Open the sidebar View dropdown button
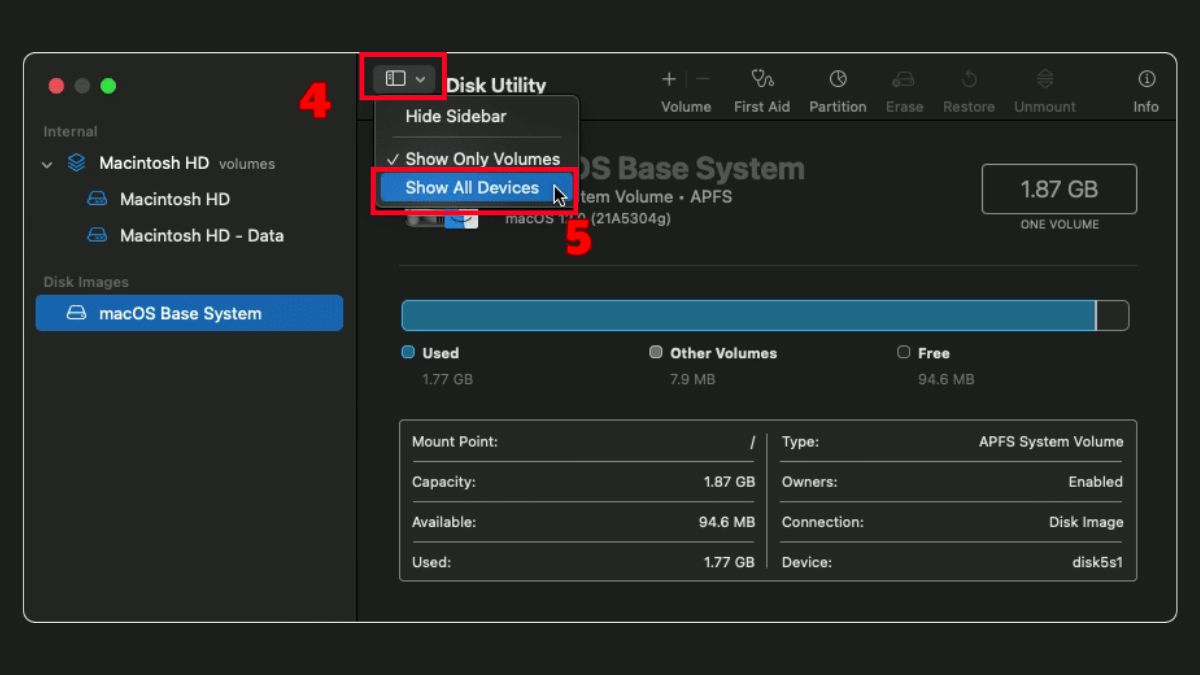1200x675 pixels. (x=404, y=78)
